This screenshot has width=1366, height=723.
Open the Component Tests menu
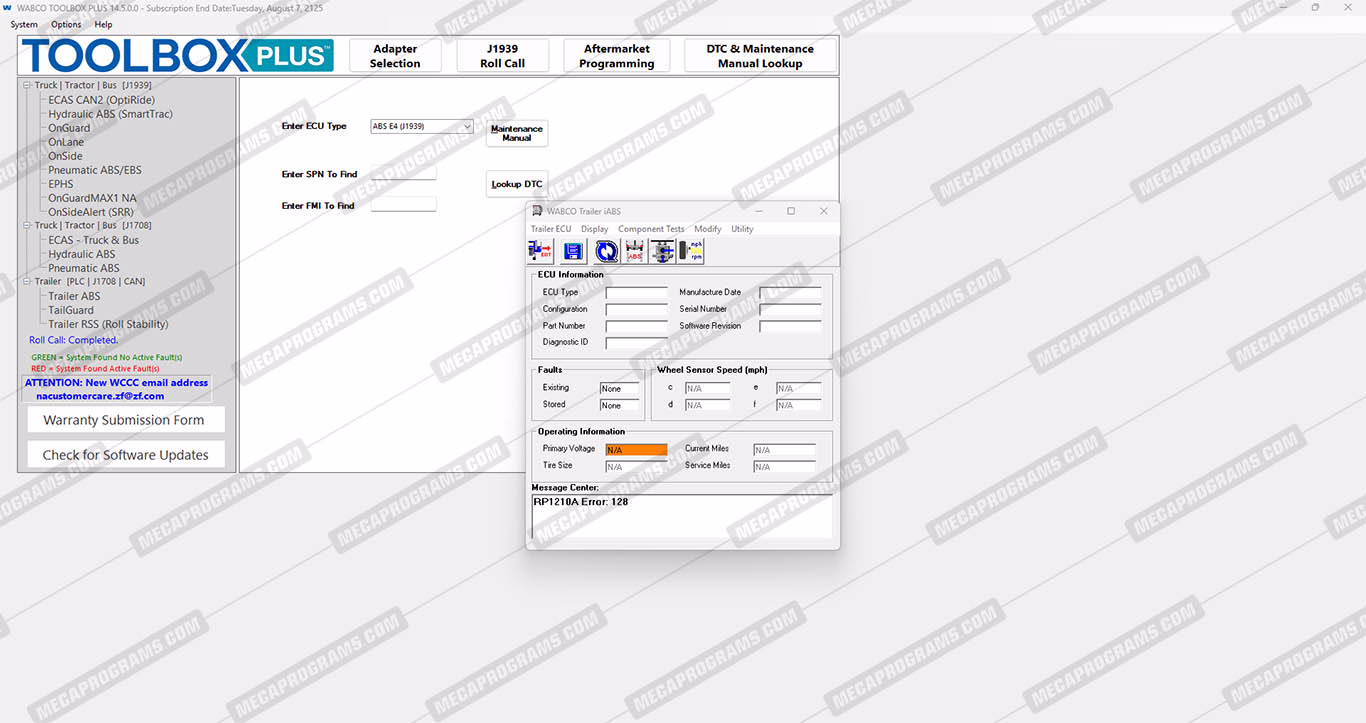coord(651,229)
